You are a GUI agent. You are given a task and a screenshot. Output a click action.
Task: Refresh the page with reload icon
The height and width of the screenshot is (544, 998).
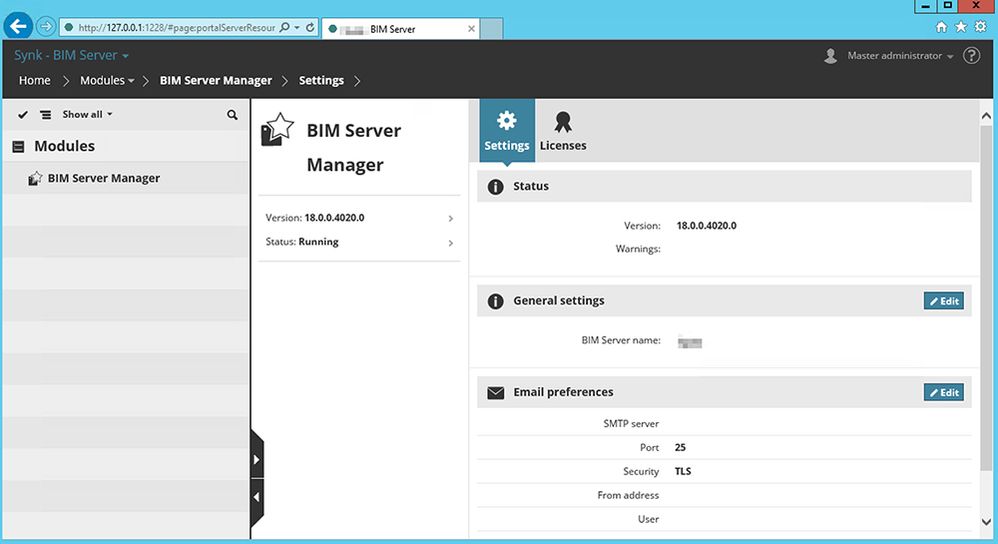pyautogui.click(x=310, y=27)
